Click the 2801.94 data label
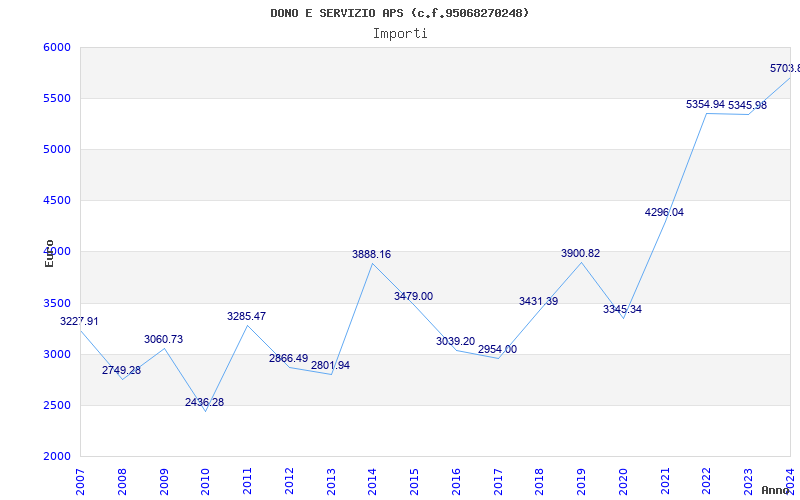800x500 pixels. click(331, 365)
